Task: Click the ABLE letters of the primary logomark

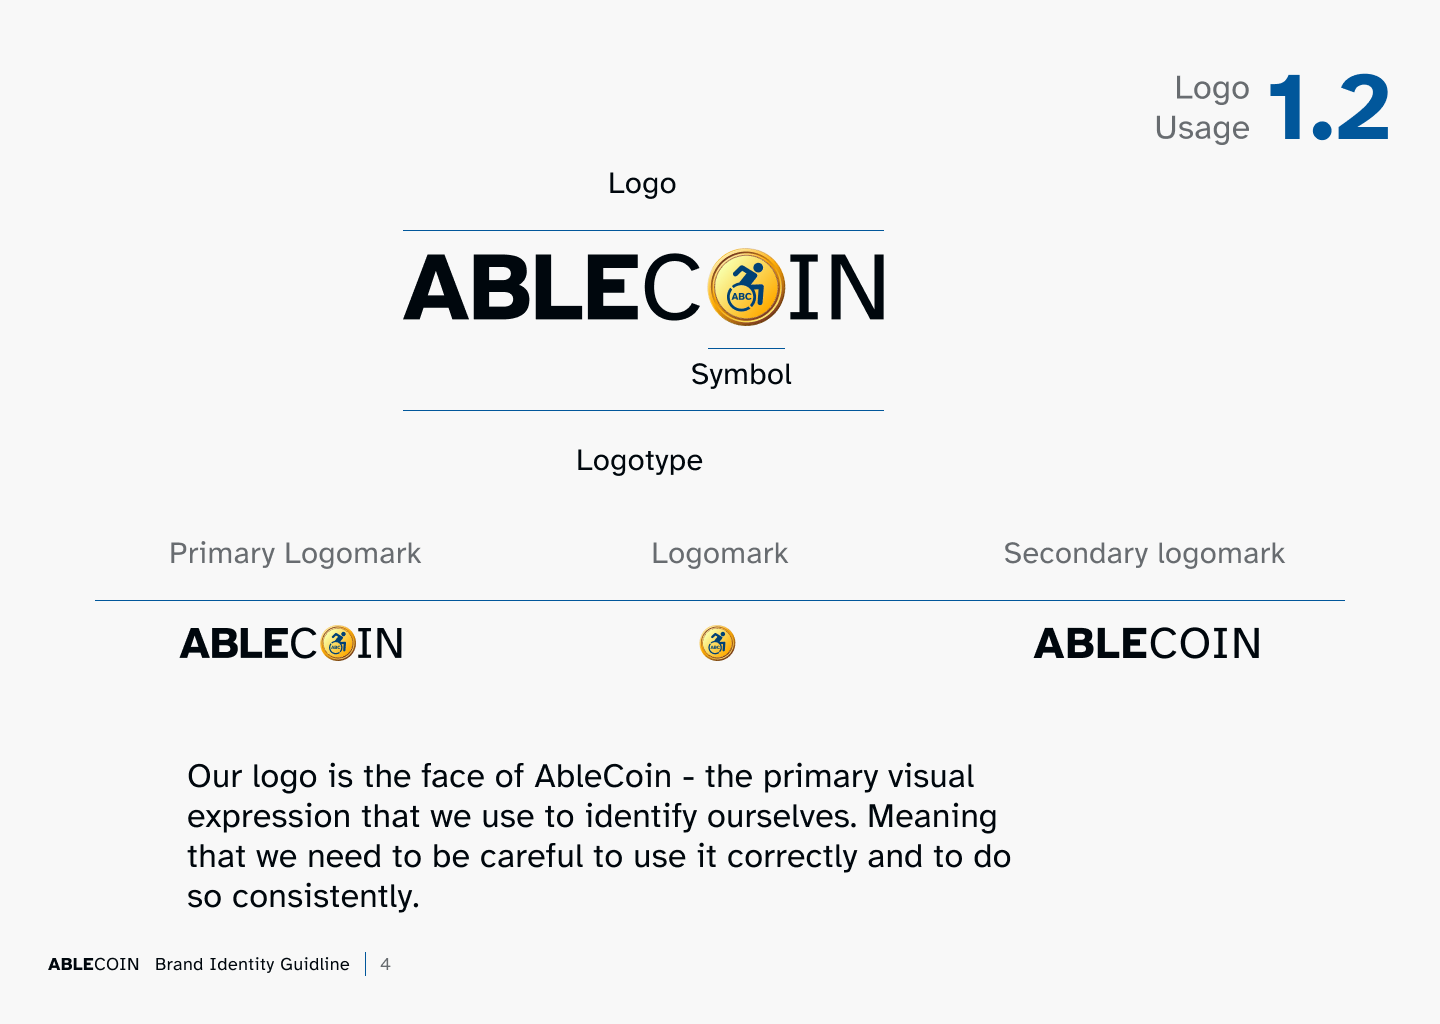Action: (234, 643)
